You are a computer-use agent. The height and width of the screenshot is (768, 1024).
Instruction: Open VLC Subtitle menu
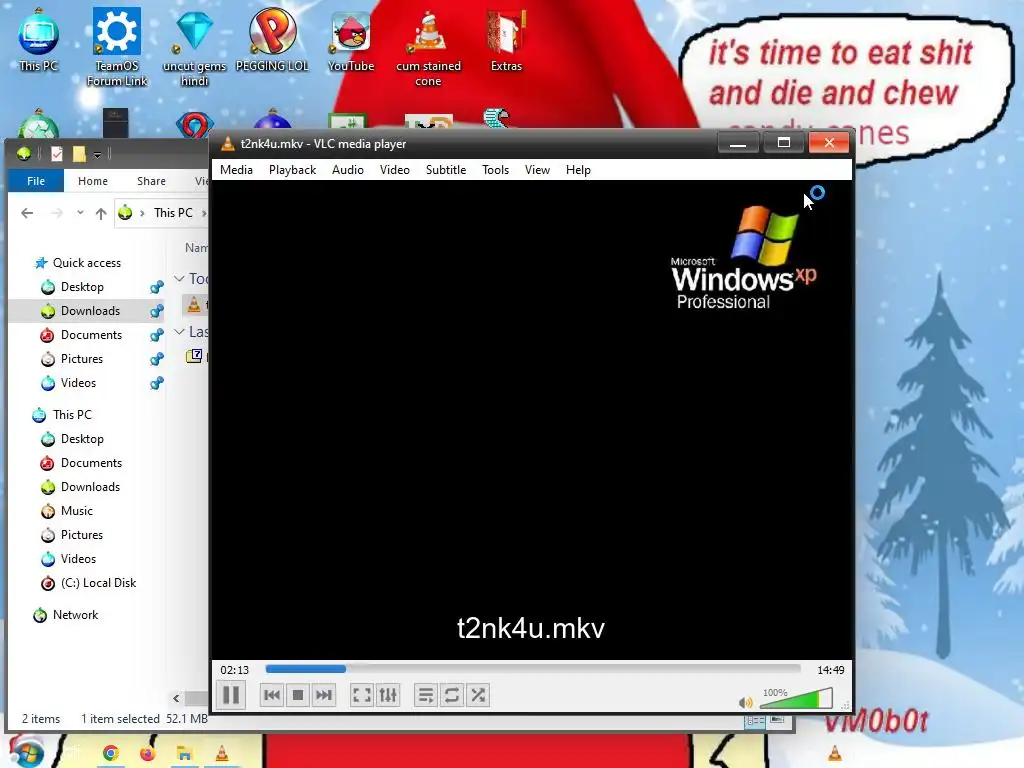446,170
